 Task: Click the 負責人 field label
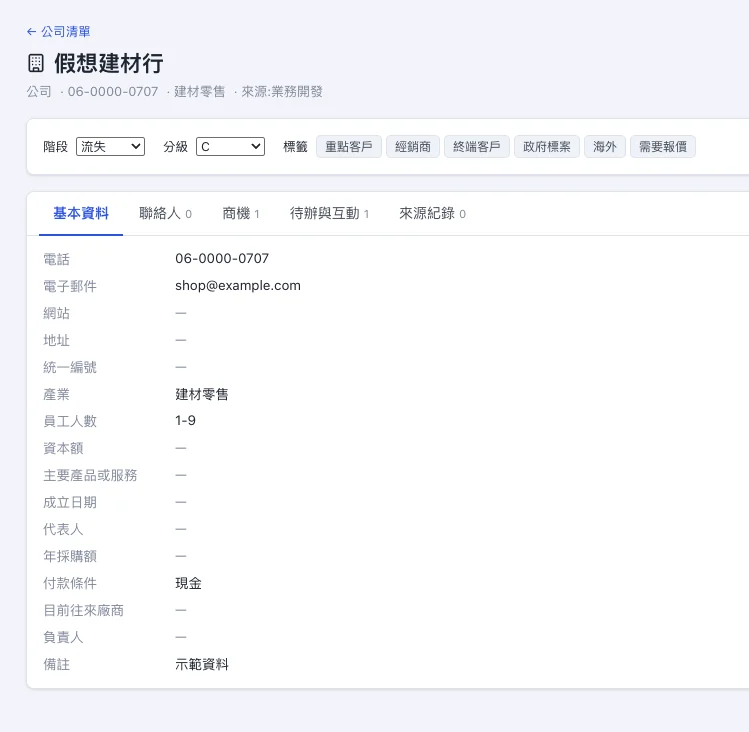point(63,637)
